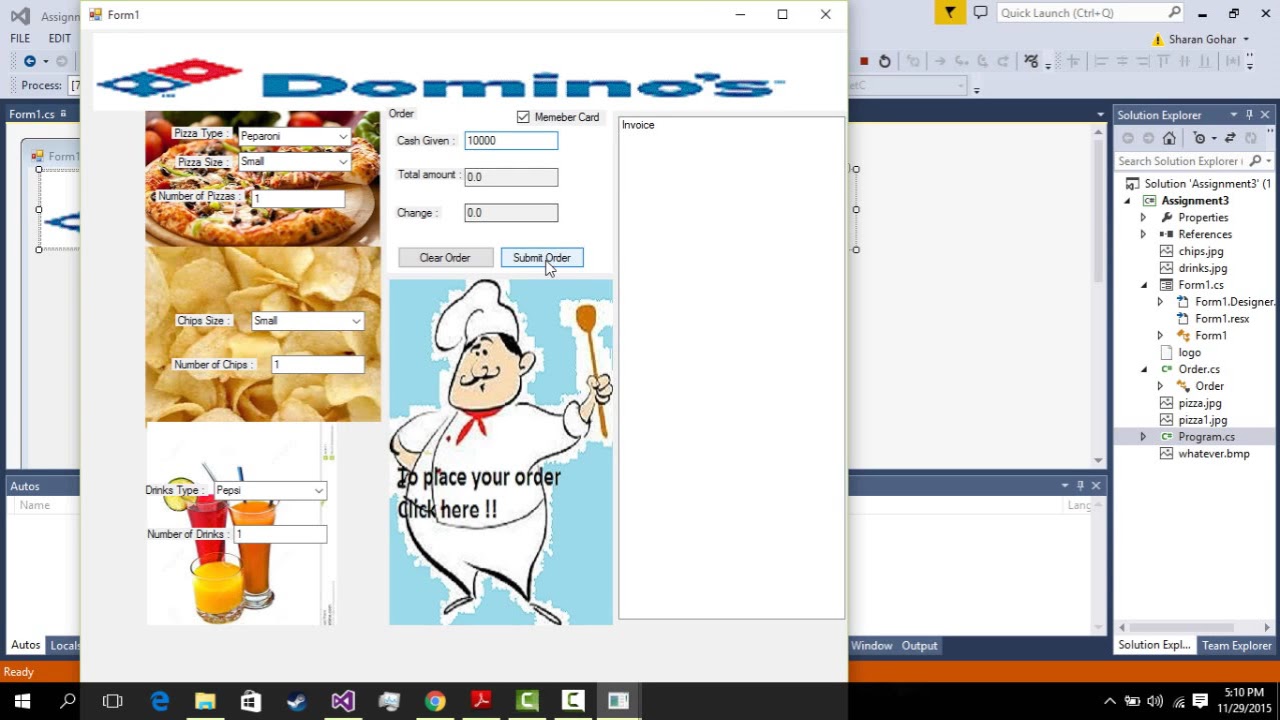Image resolution: width=1280 pixels, height=720 pixels.
Task: Click the chef 'To place your order' image
Action: (501, 452)
